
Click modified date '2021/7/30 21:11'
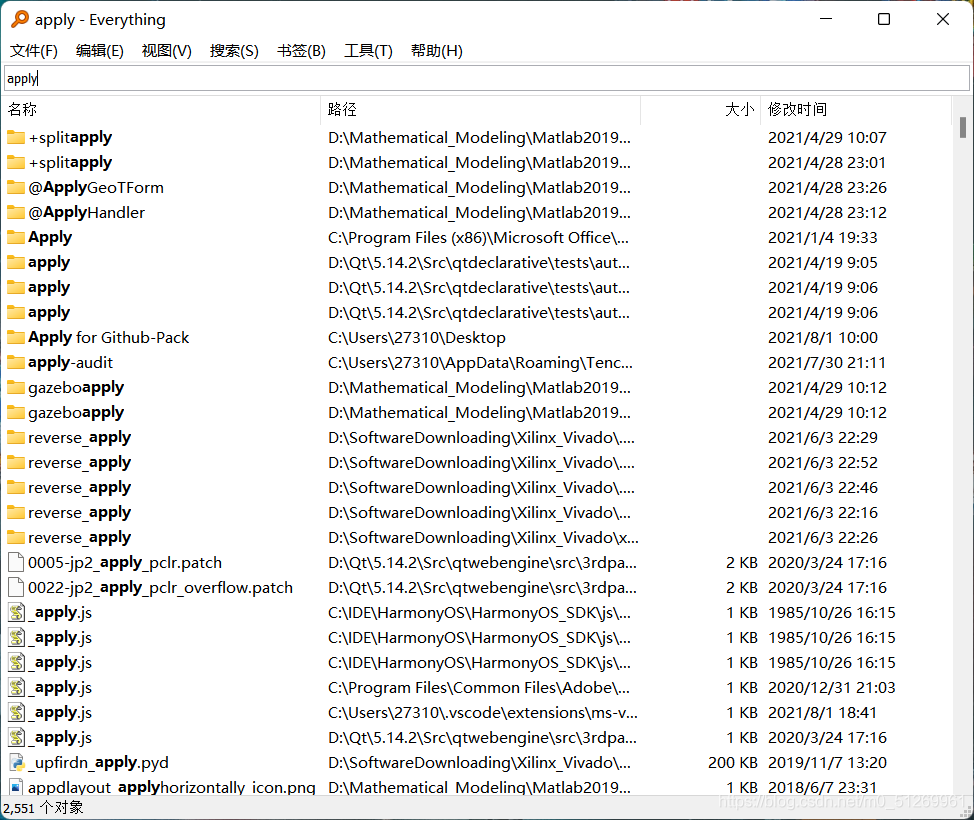click(x=827, y=362)
